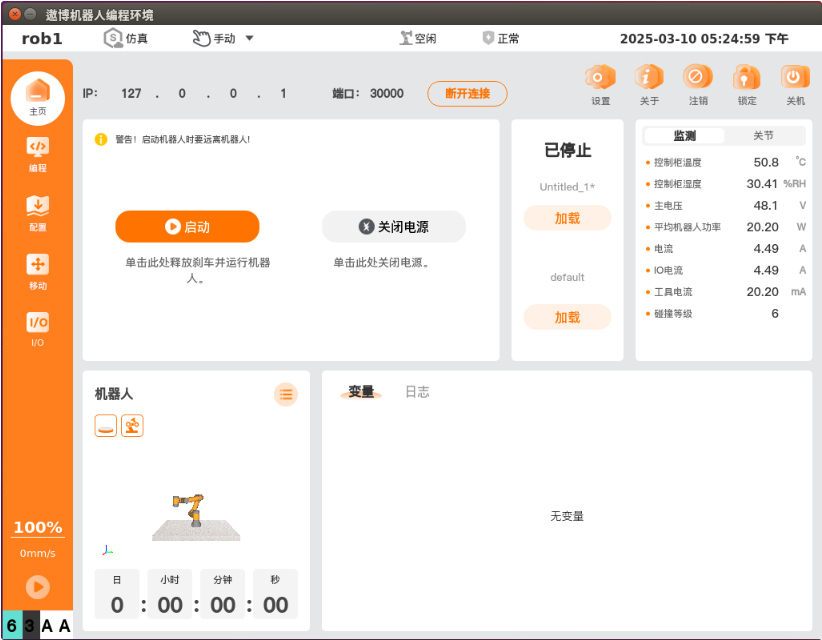
Task: Click the 注销 (Logout) icon
Action: tap(698, 79)
